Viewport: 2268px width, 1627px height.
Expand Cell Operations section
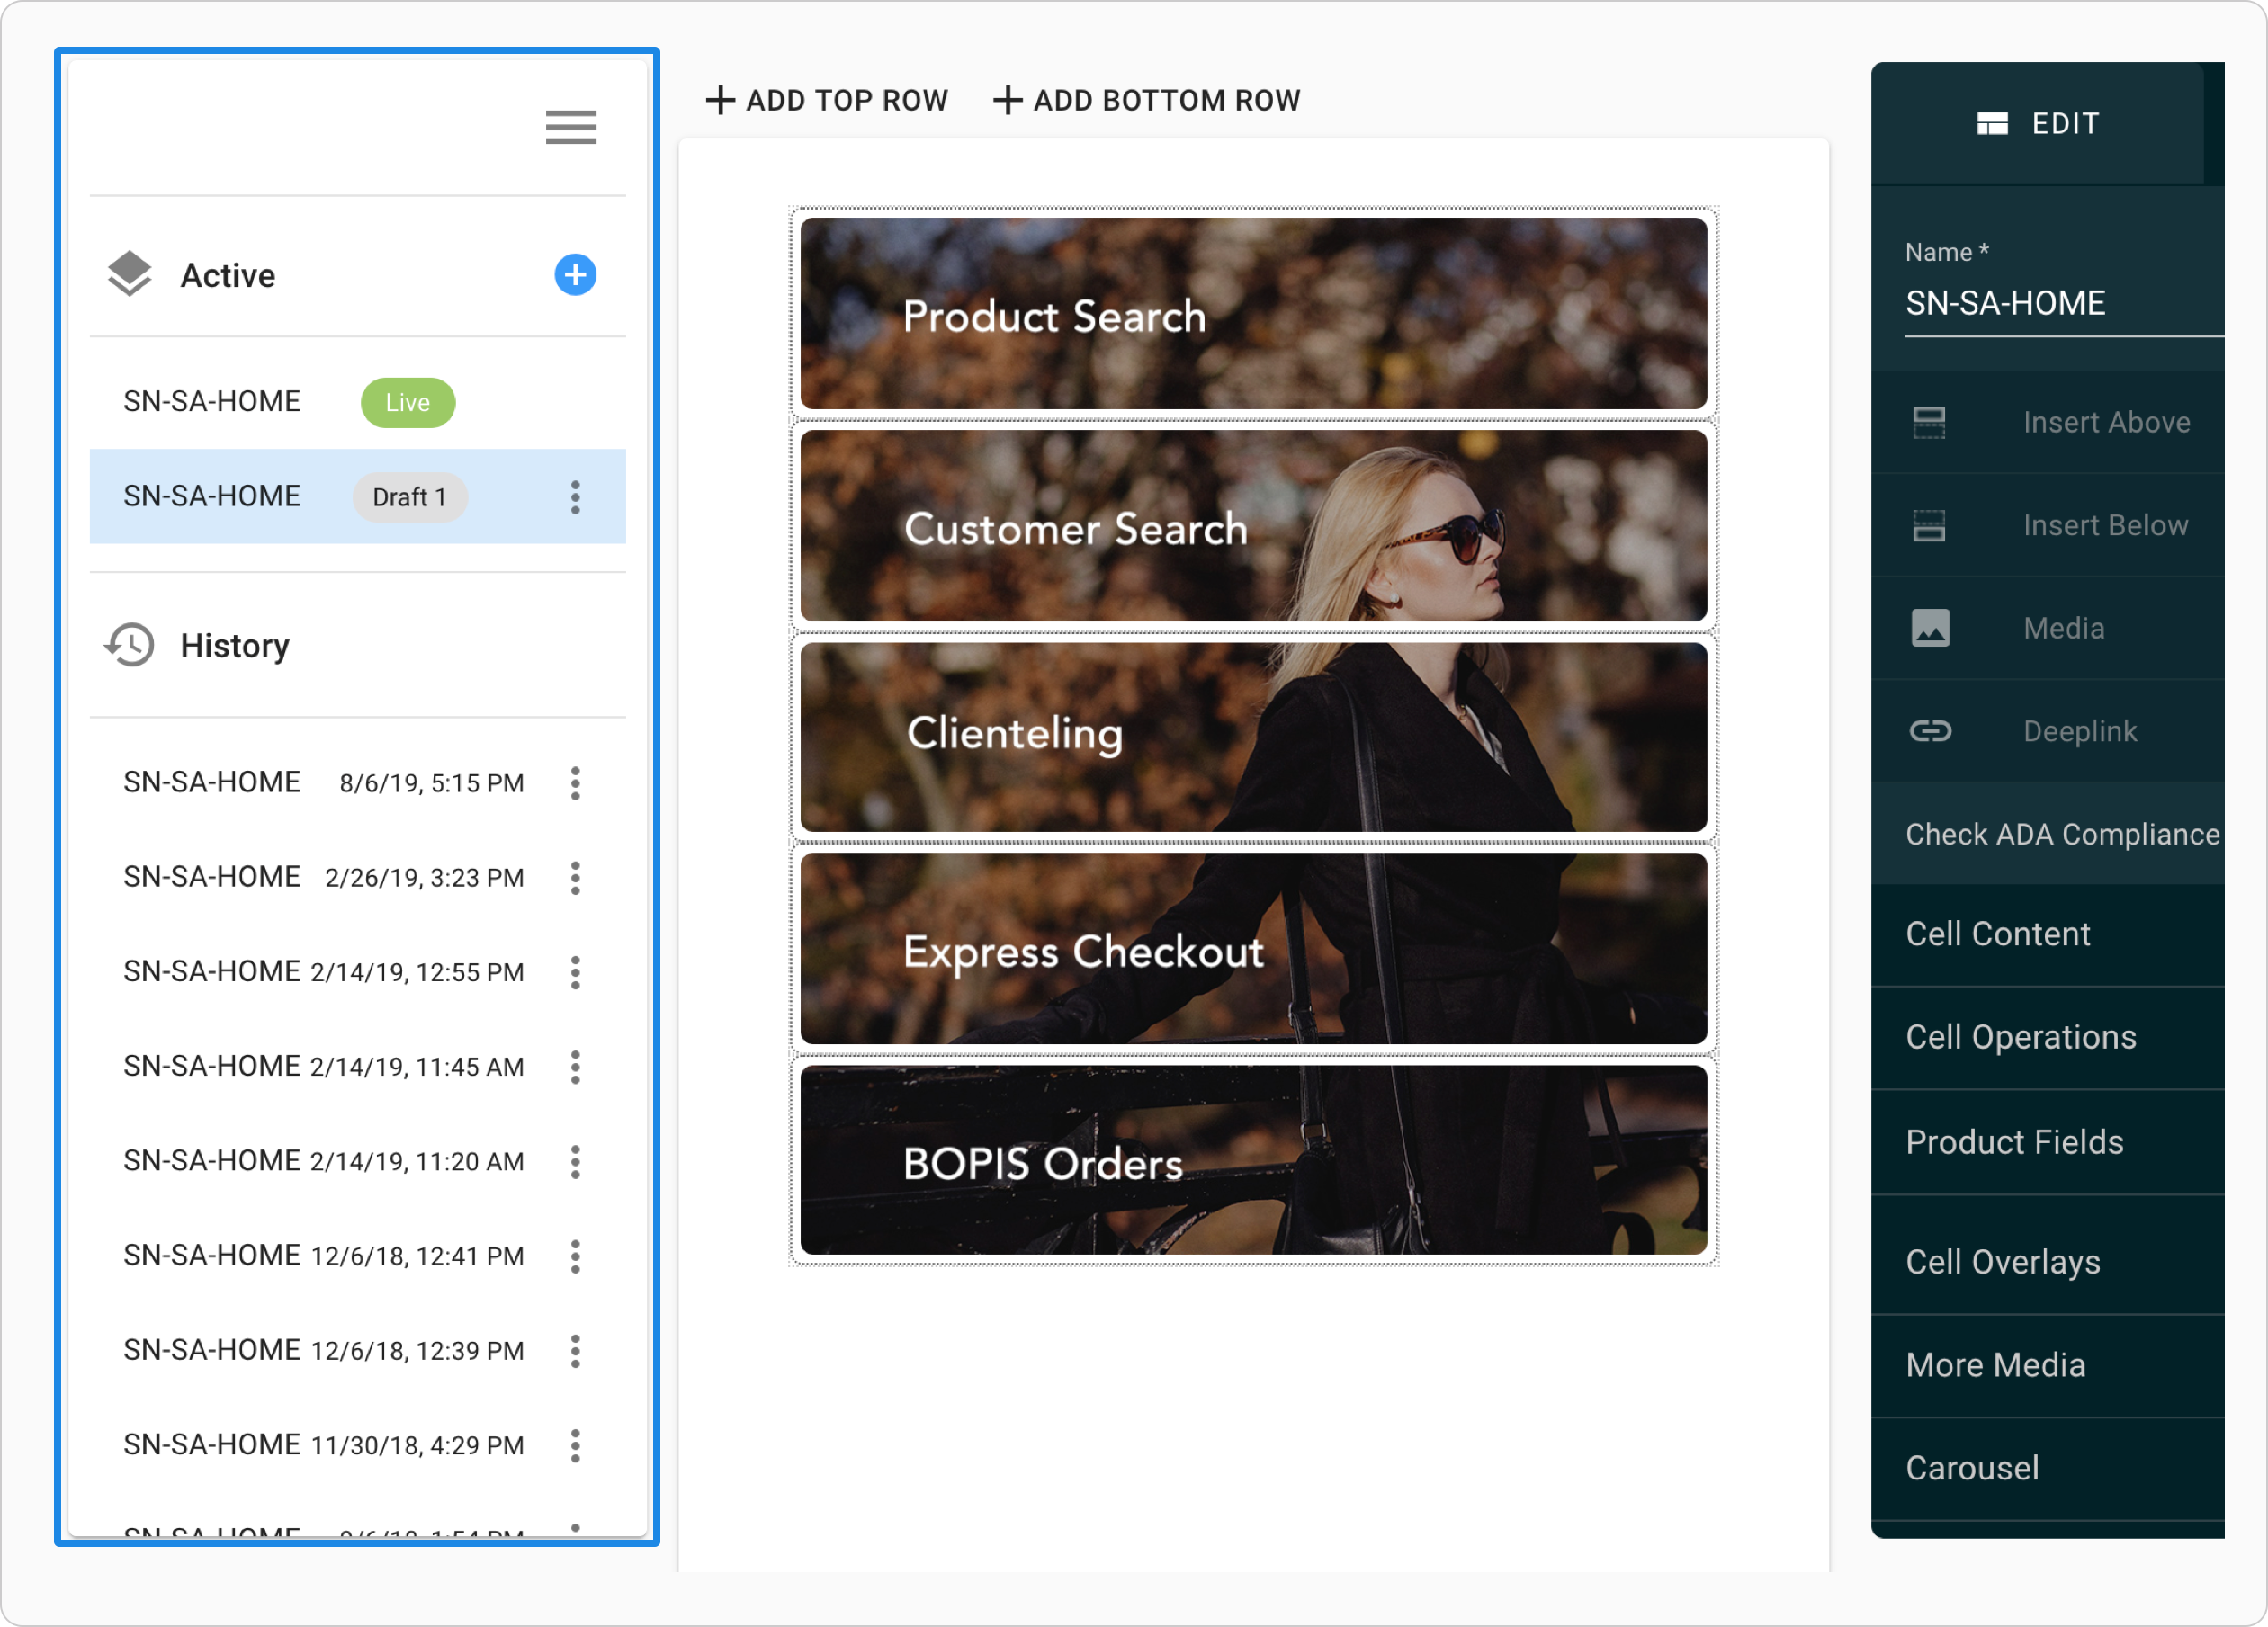(x=2047, y=1038)
